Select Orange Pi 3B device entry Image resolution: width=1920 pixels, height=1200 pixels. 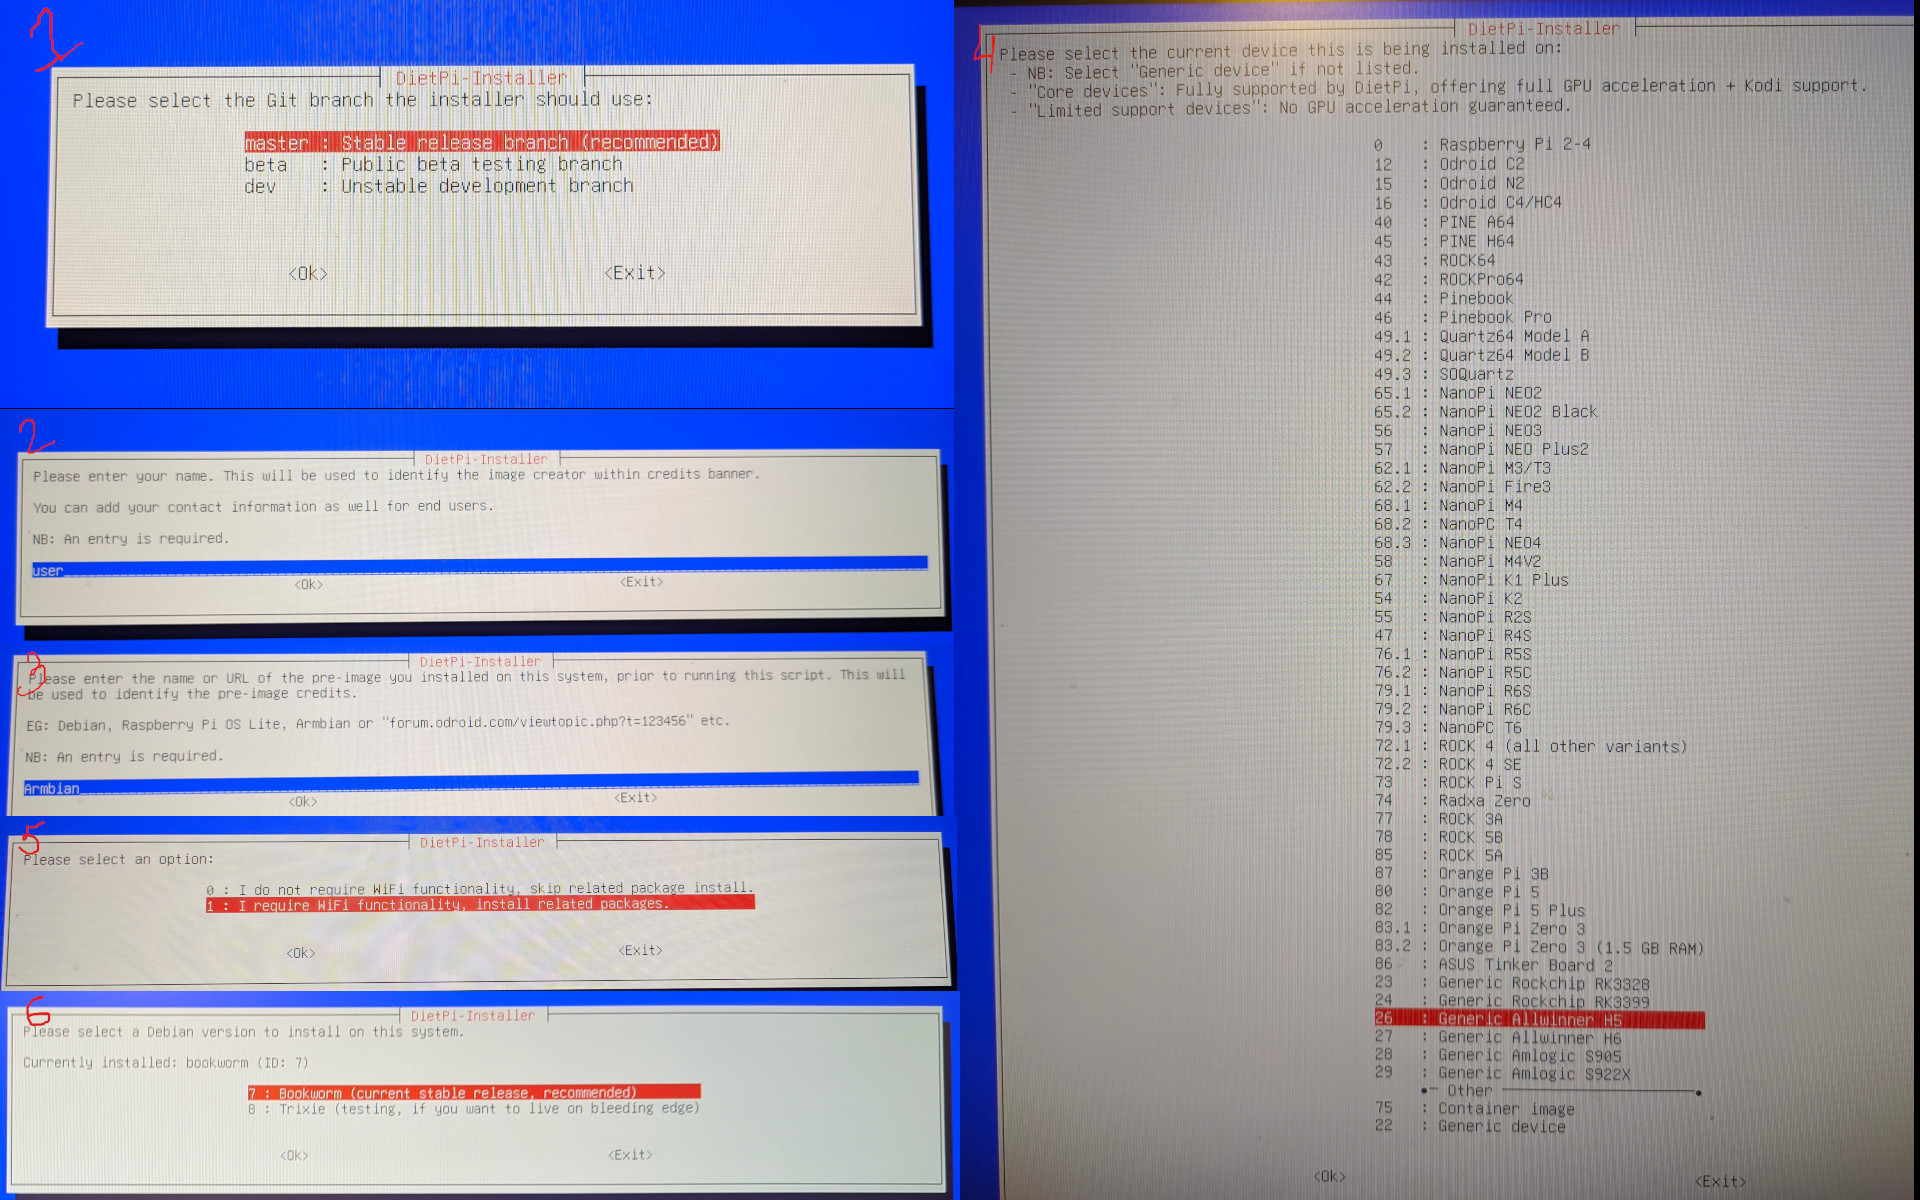coord(1462,873)
